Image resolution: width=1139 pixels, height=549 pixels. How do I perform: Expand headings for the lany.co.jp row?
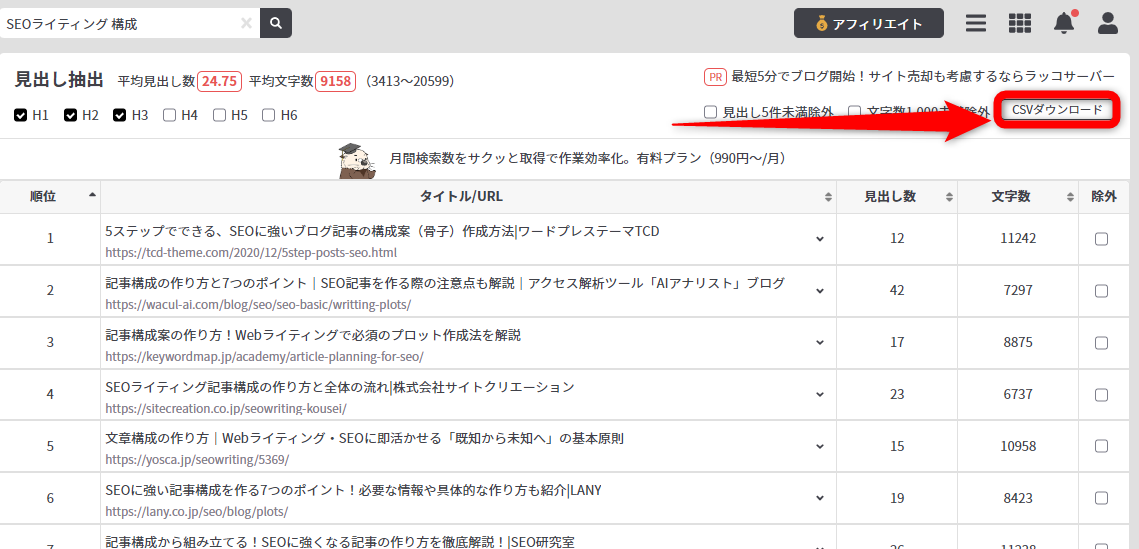820,498
